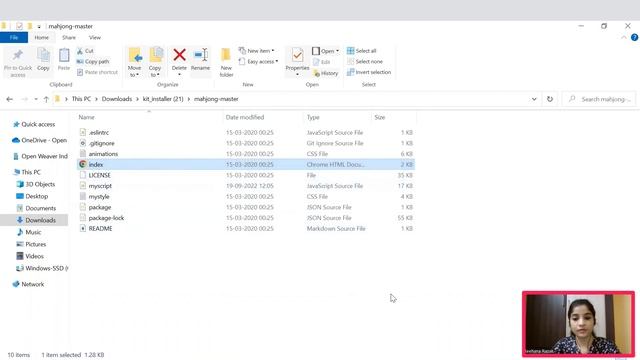This screenshot has height=360, width=640.
Task: Open Documents in navigation pane
Action: [x=36, y=208]
